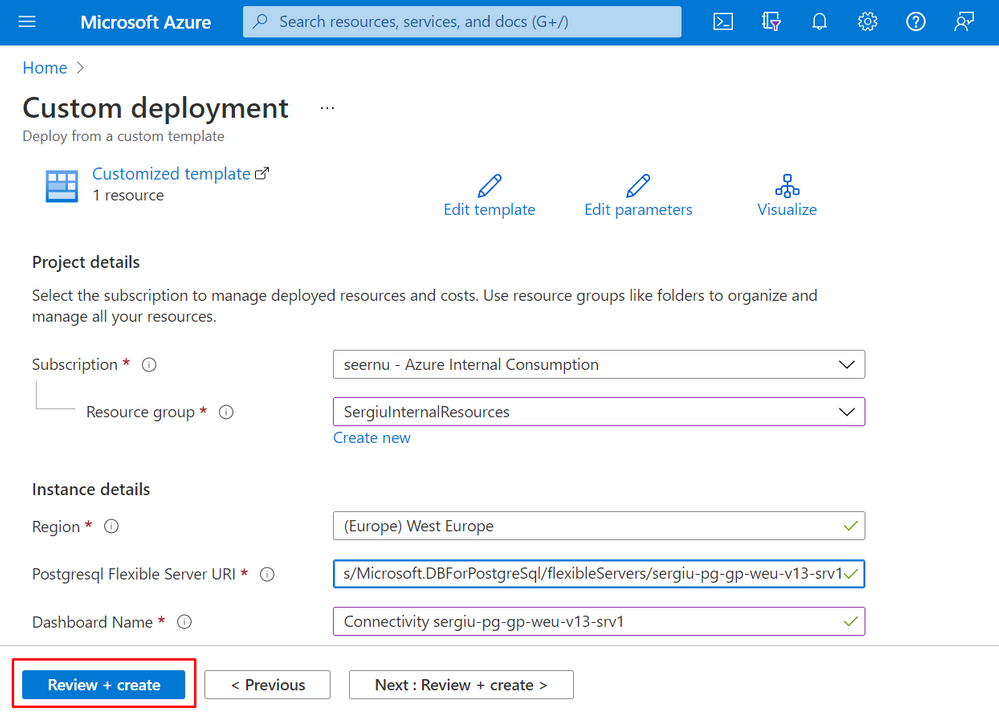Viewport: 999px width, 720px height.
Task: Open the Directories and subscriptions filter
Action: 771,22
